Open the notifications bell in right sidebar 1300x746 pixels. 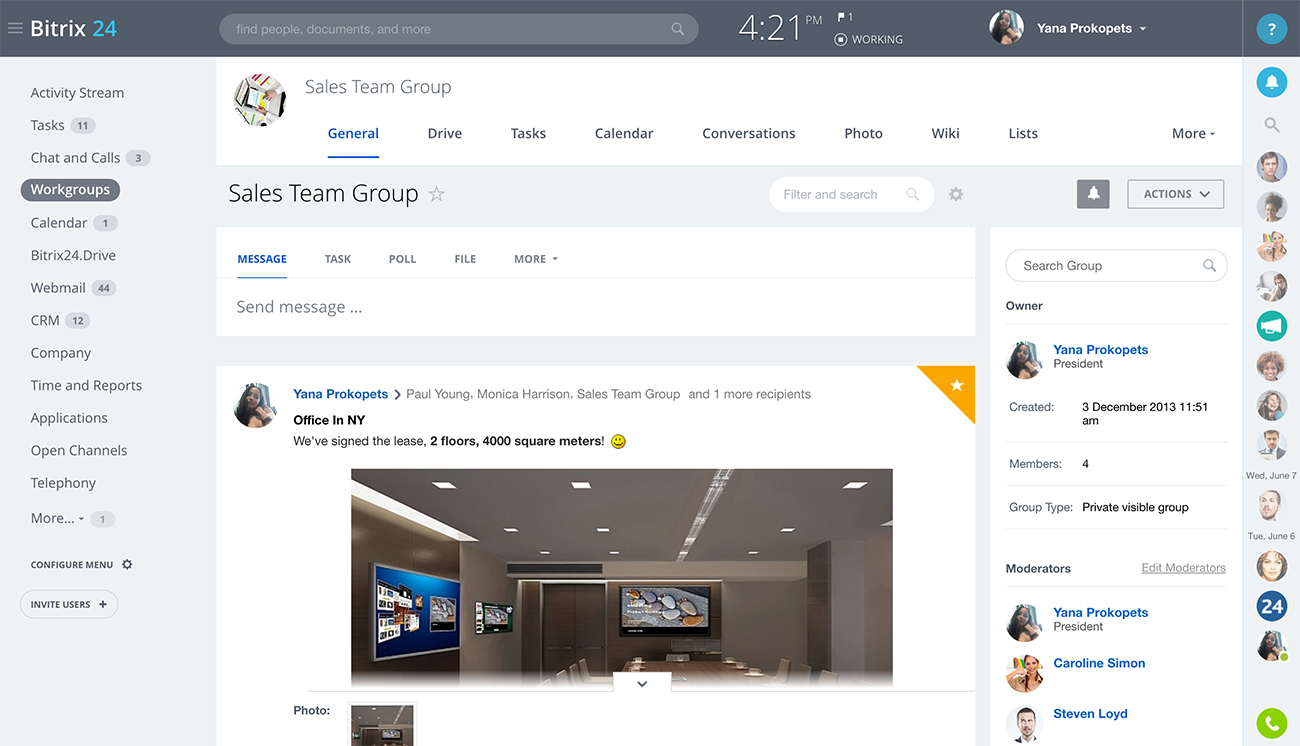coord(1271,83)
